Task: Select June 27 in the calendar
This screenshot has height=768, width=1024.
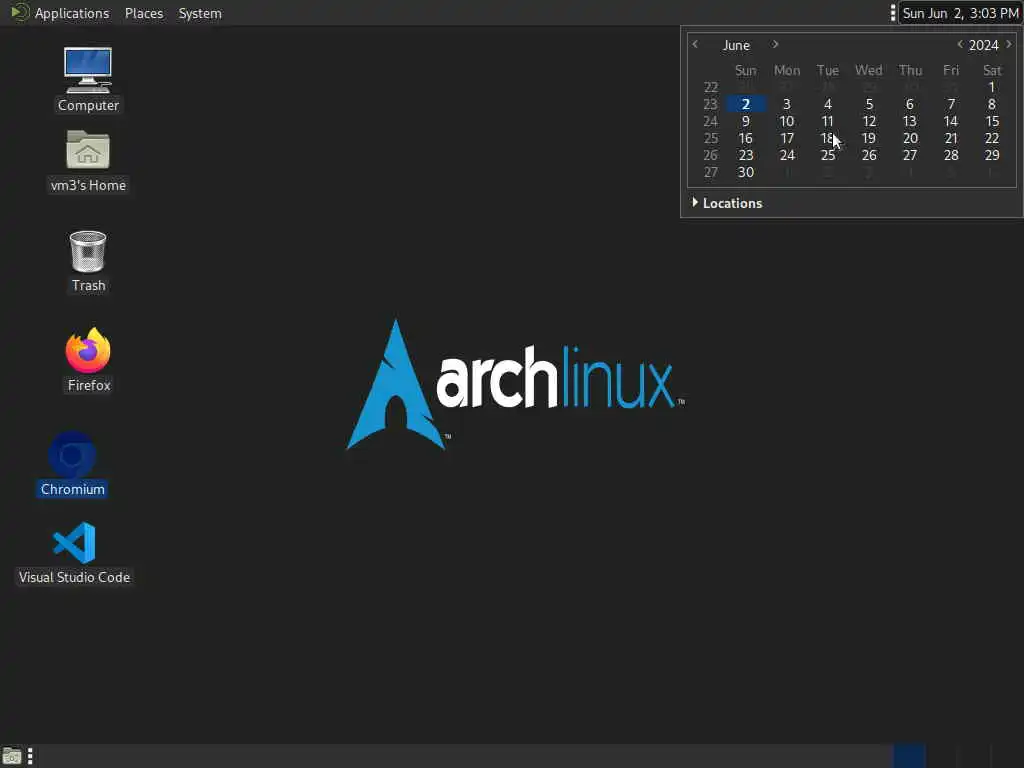Action: 910,155
